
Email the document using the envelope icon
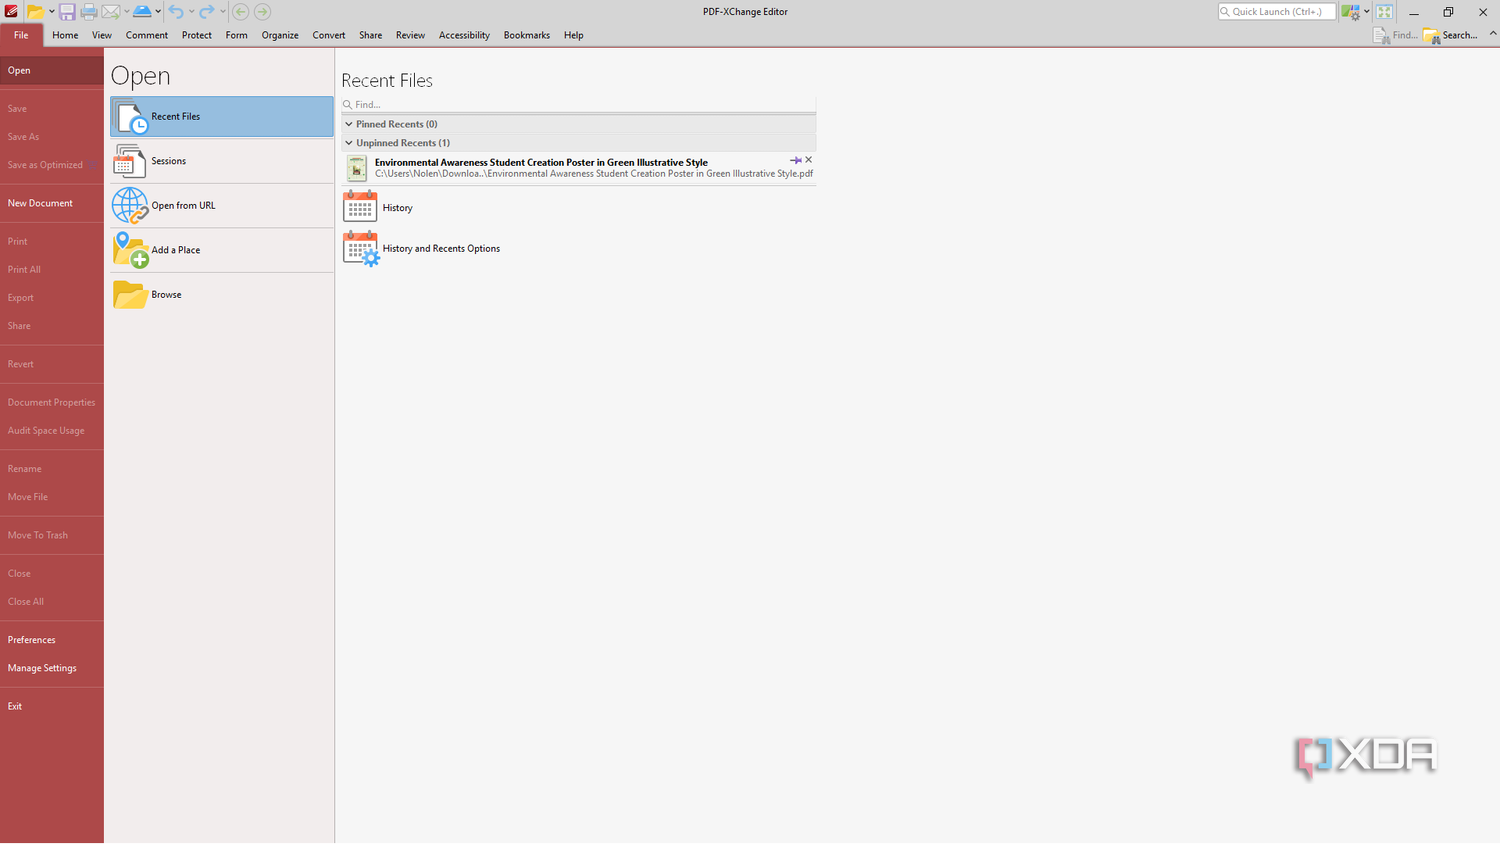110,11
